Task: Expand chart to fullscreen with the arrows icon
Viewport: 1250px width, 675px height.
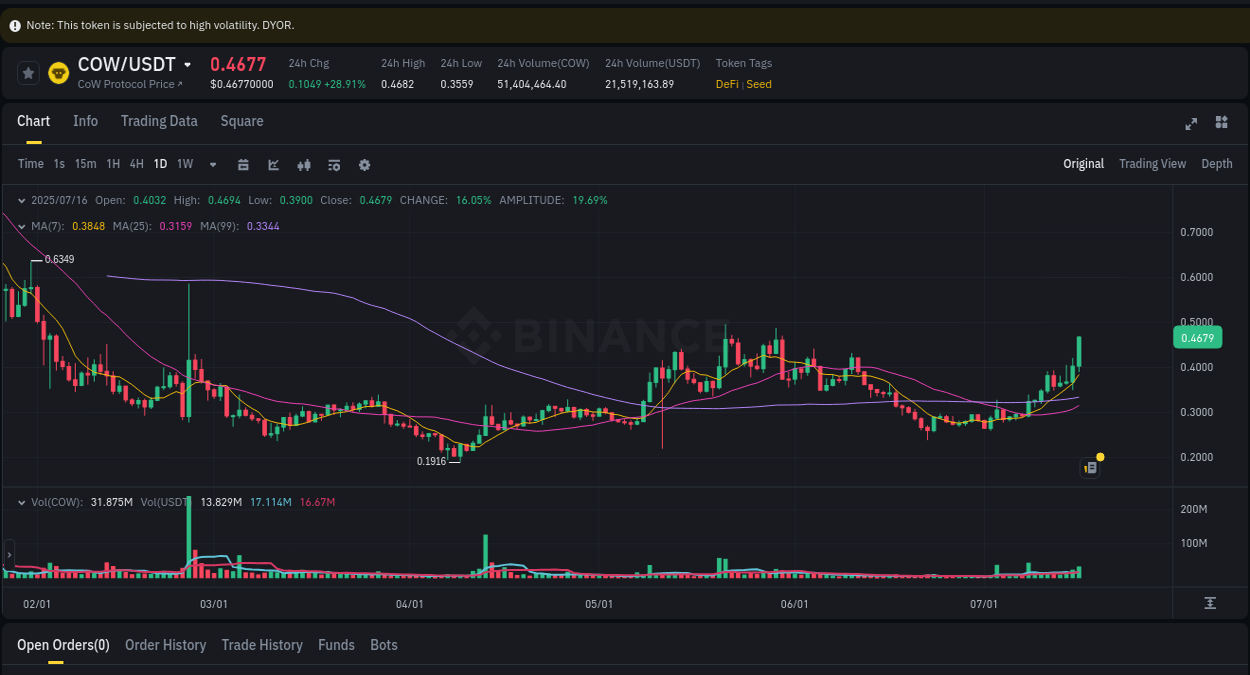Action: [1190, 124]
